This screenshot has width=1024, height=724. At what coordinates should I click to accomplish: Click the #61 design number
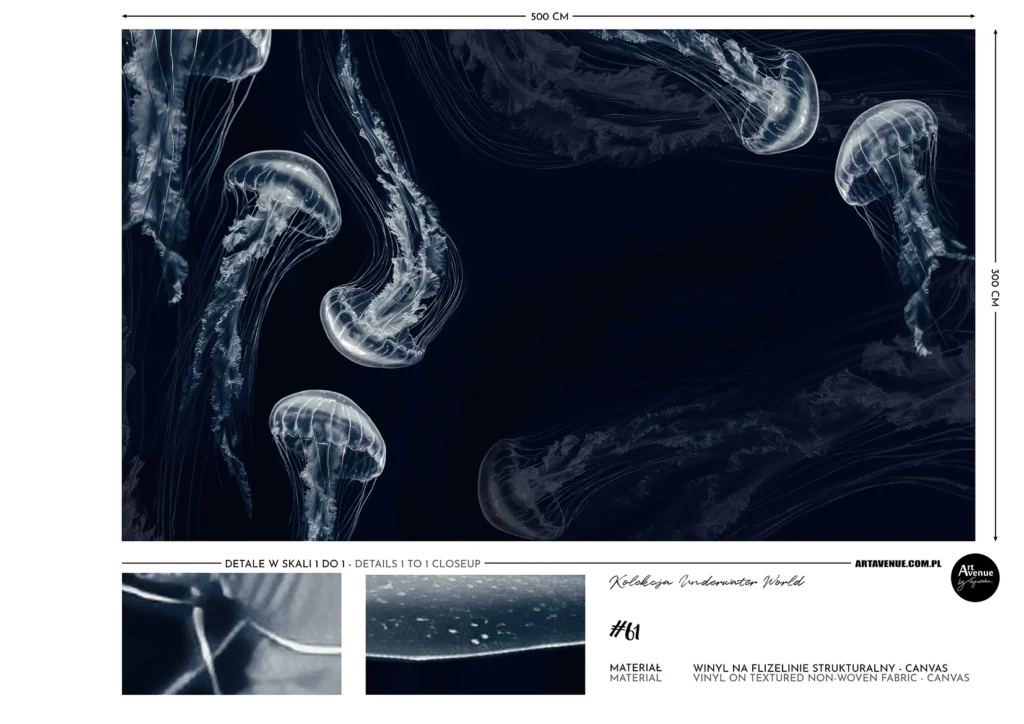(624, 630)
